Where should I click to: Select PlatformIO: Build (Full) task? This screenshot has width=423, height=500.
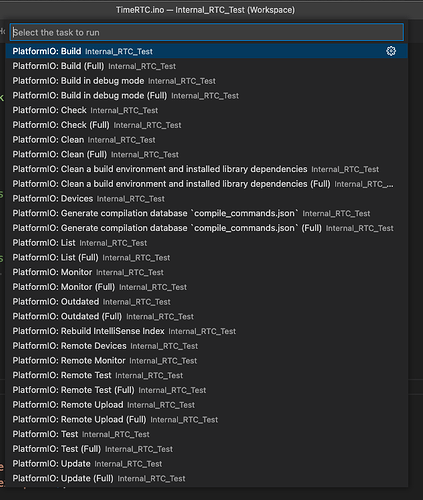(x=206, y=66)
